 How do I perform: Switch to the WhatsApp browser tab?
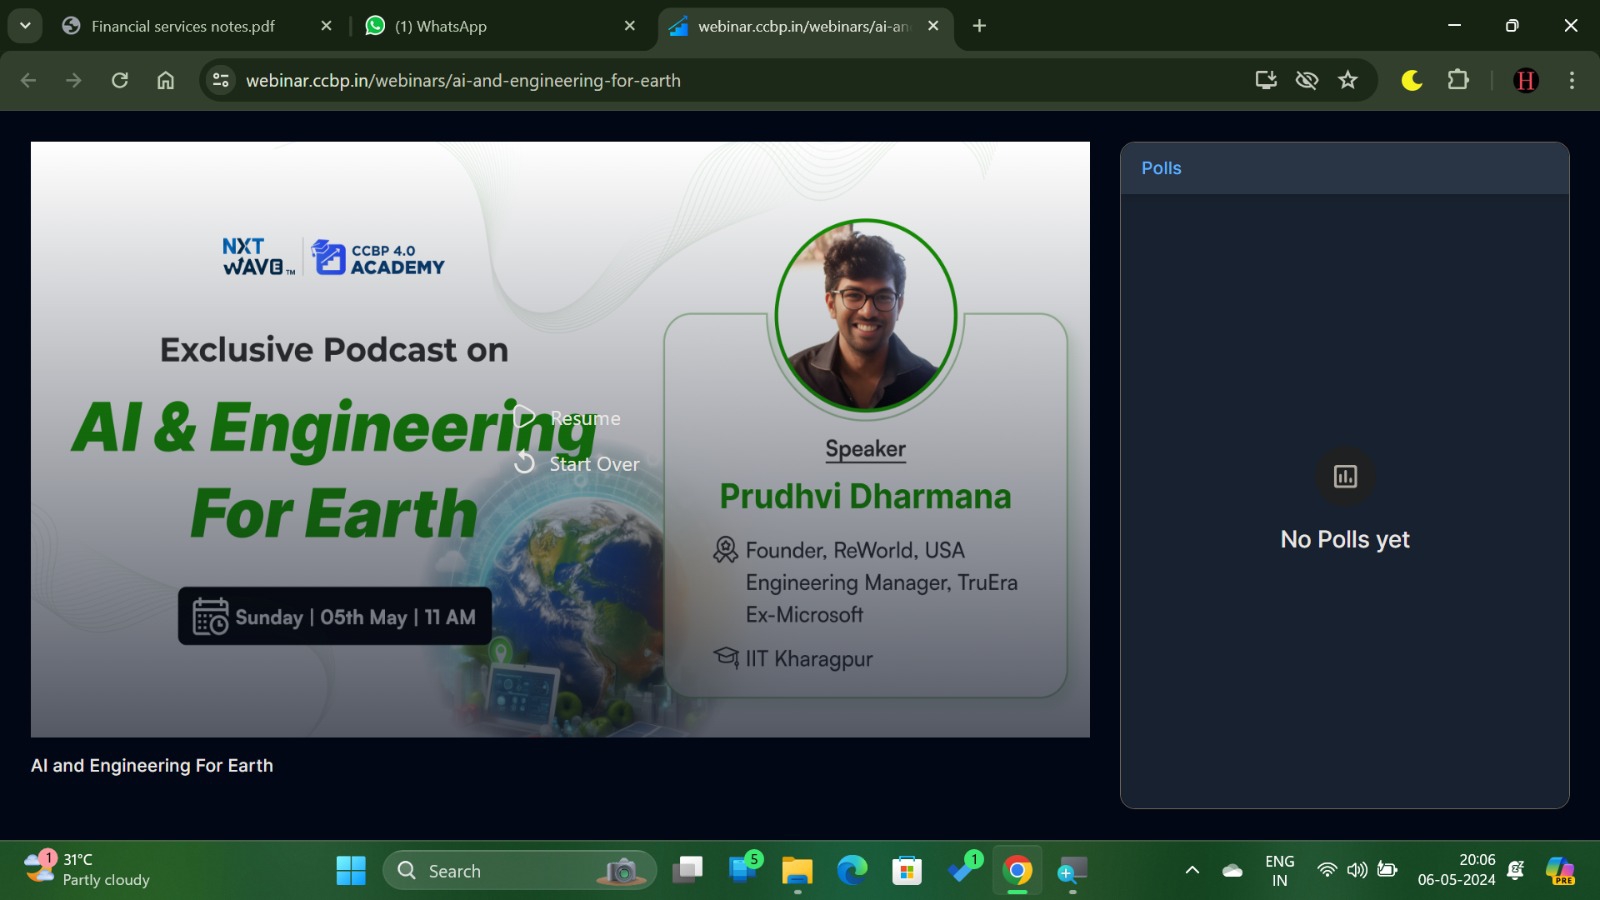coord(440,26)
